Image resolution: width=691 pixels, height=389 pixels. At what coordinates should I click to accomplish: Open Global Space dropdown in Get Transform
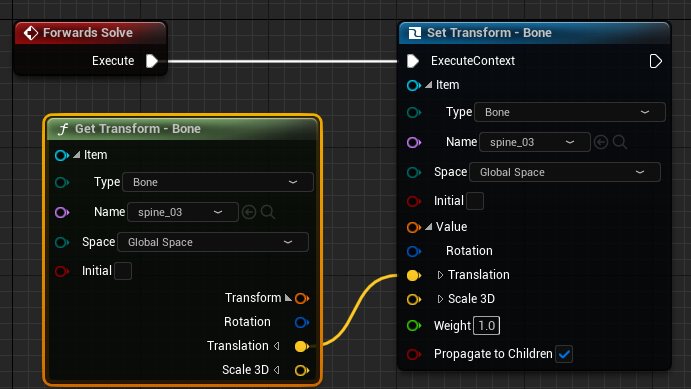(213, 242)
